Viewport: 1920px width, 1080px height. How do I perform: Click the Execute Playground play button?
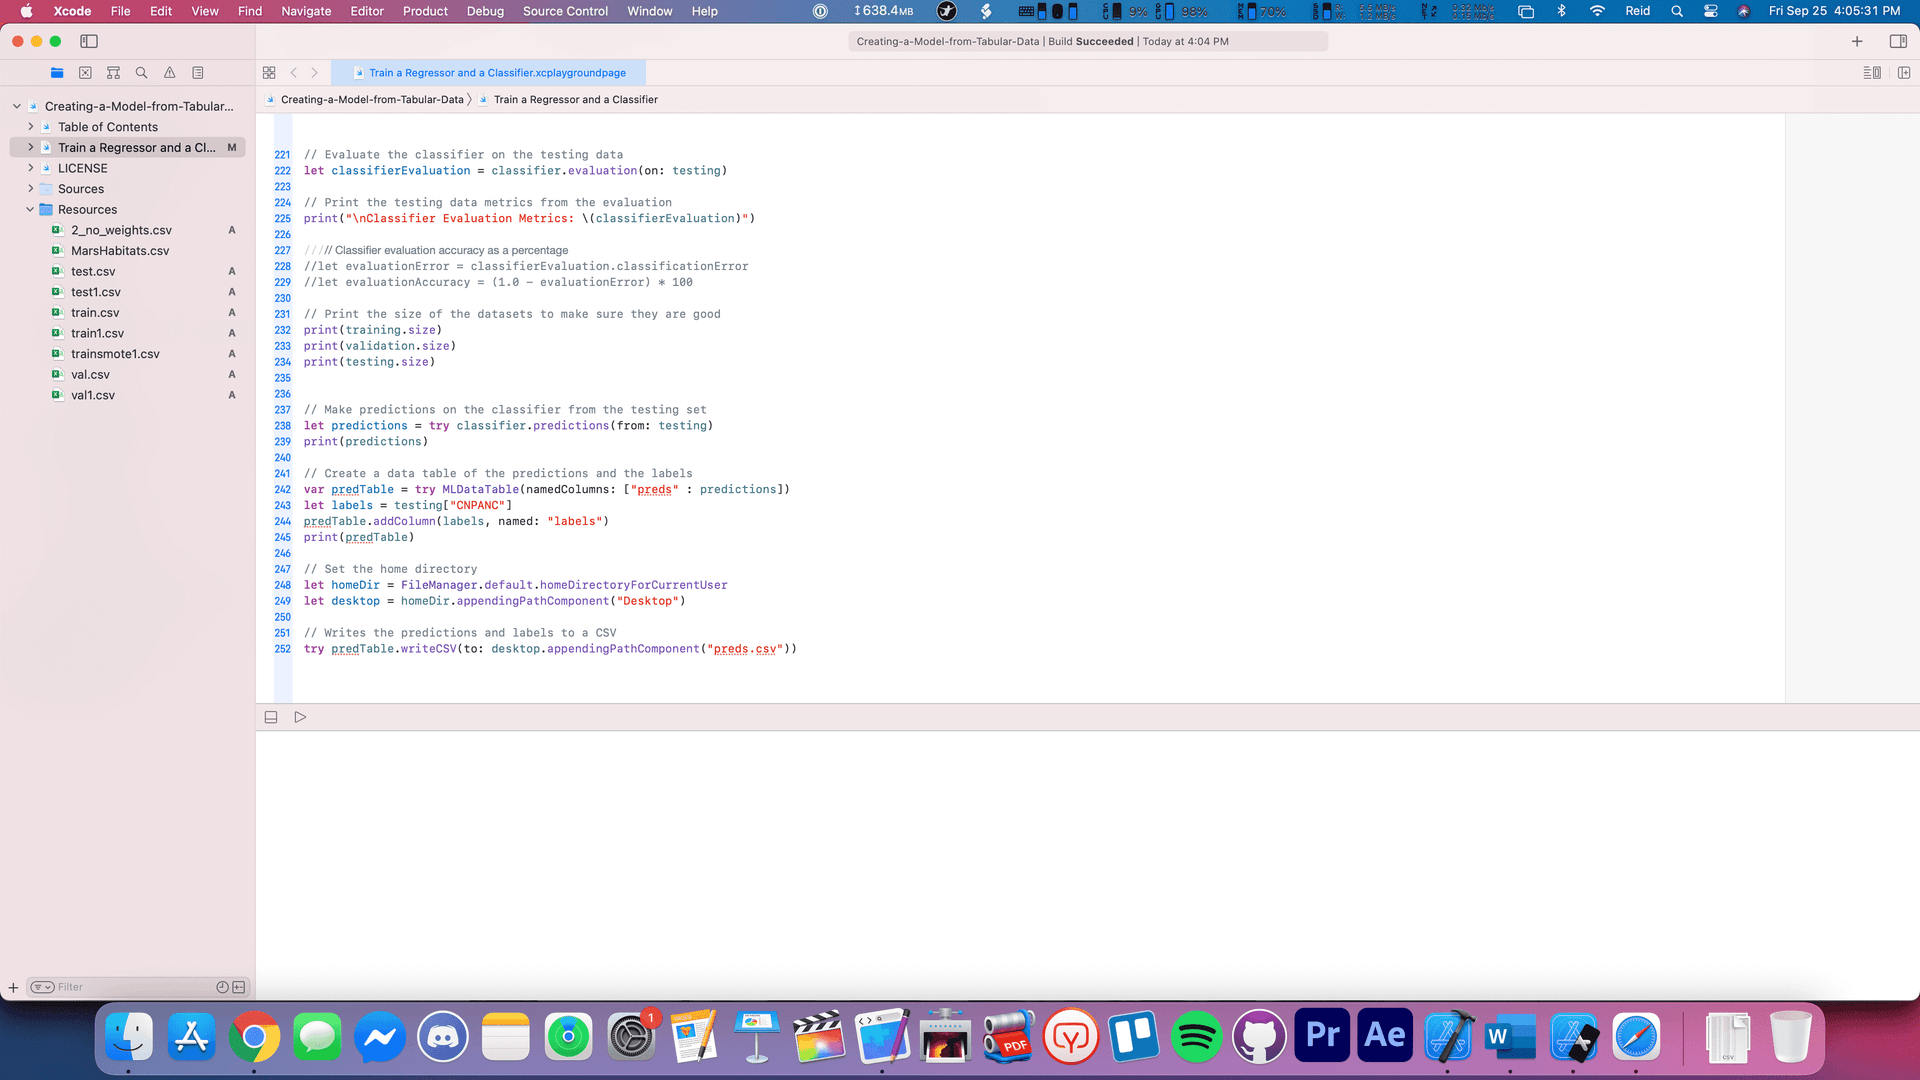click(300, 717)
